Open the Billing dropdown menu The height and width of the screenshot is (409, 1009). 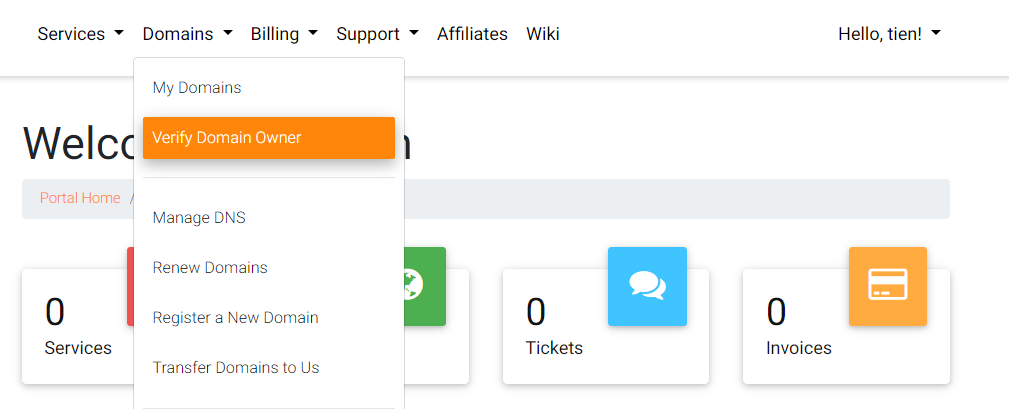coord(284,34)
